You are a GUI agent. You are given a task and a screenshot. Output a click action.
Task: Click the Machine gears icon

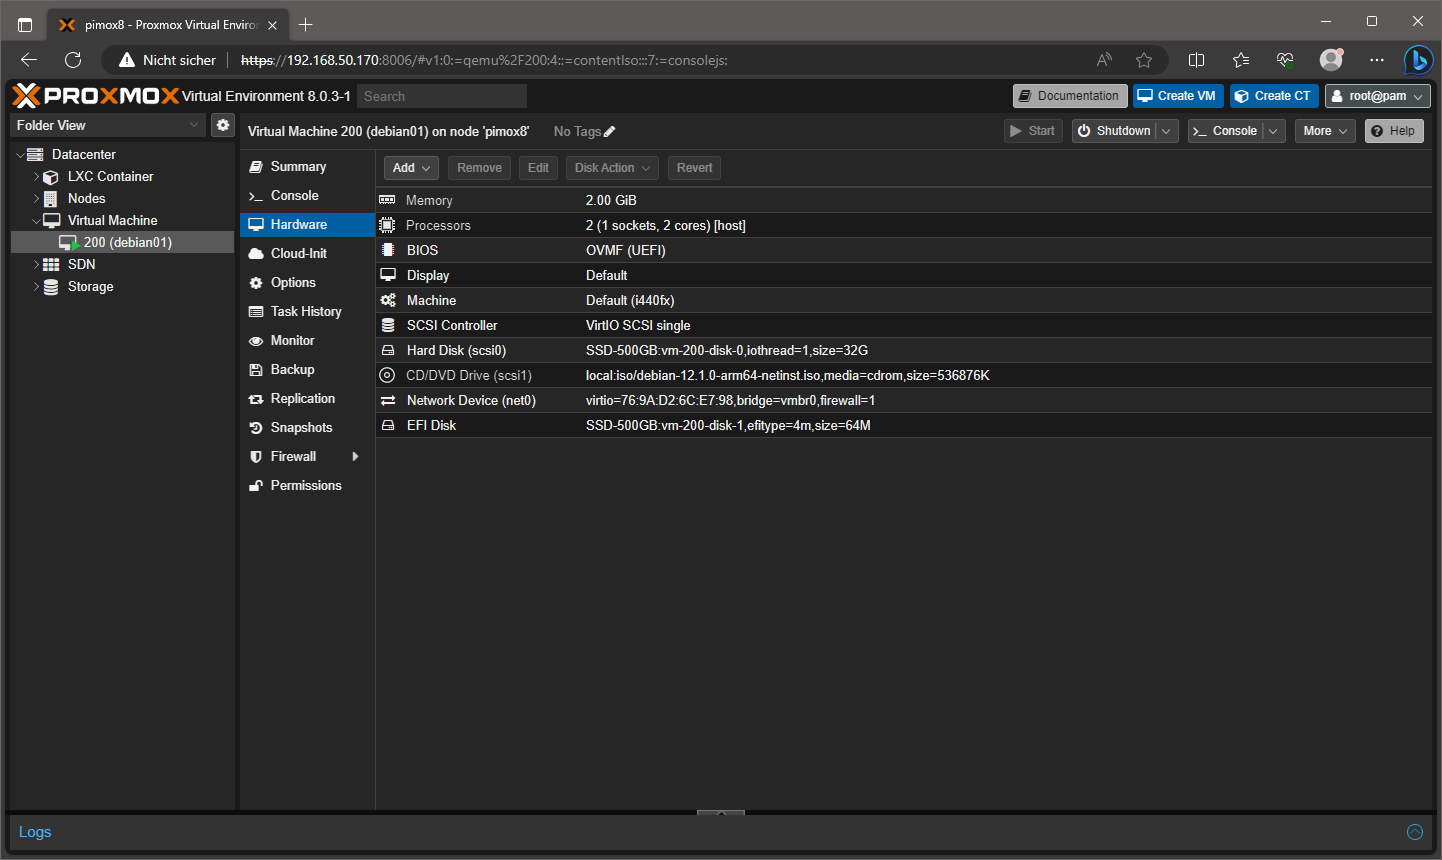pyautogui.click(x=388, y=300)
